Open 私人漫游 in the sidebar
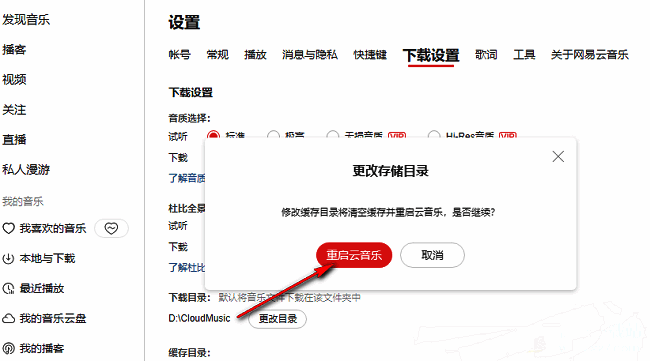Image resolution: width=650 pixels, height=361 pixels. (26, 170)
